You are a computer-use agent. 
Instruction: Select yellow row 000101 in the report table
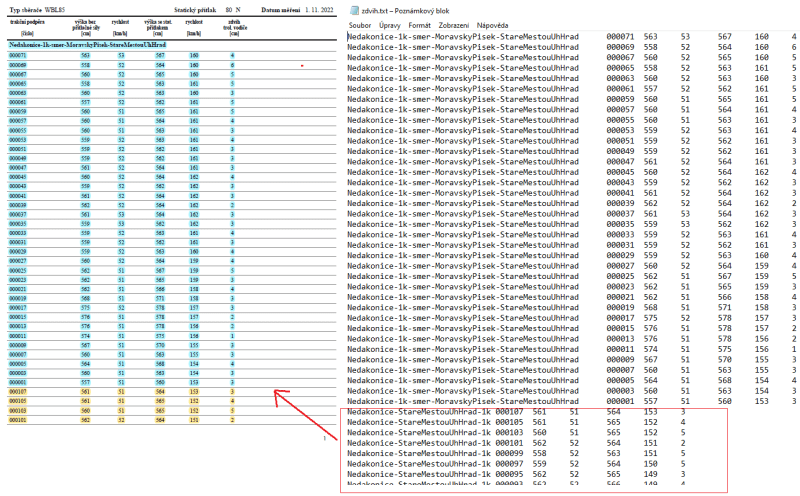[172, 420]
